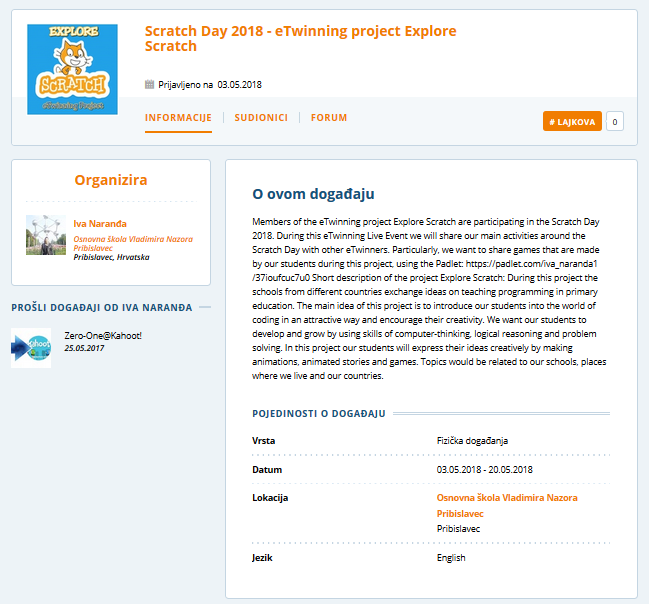Open Lokacija link Osnovna škola Vladimira Nazora
The height and width of the screenshot is (604, 649).
(x=507, y=505)
